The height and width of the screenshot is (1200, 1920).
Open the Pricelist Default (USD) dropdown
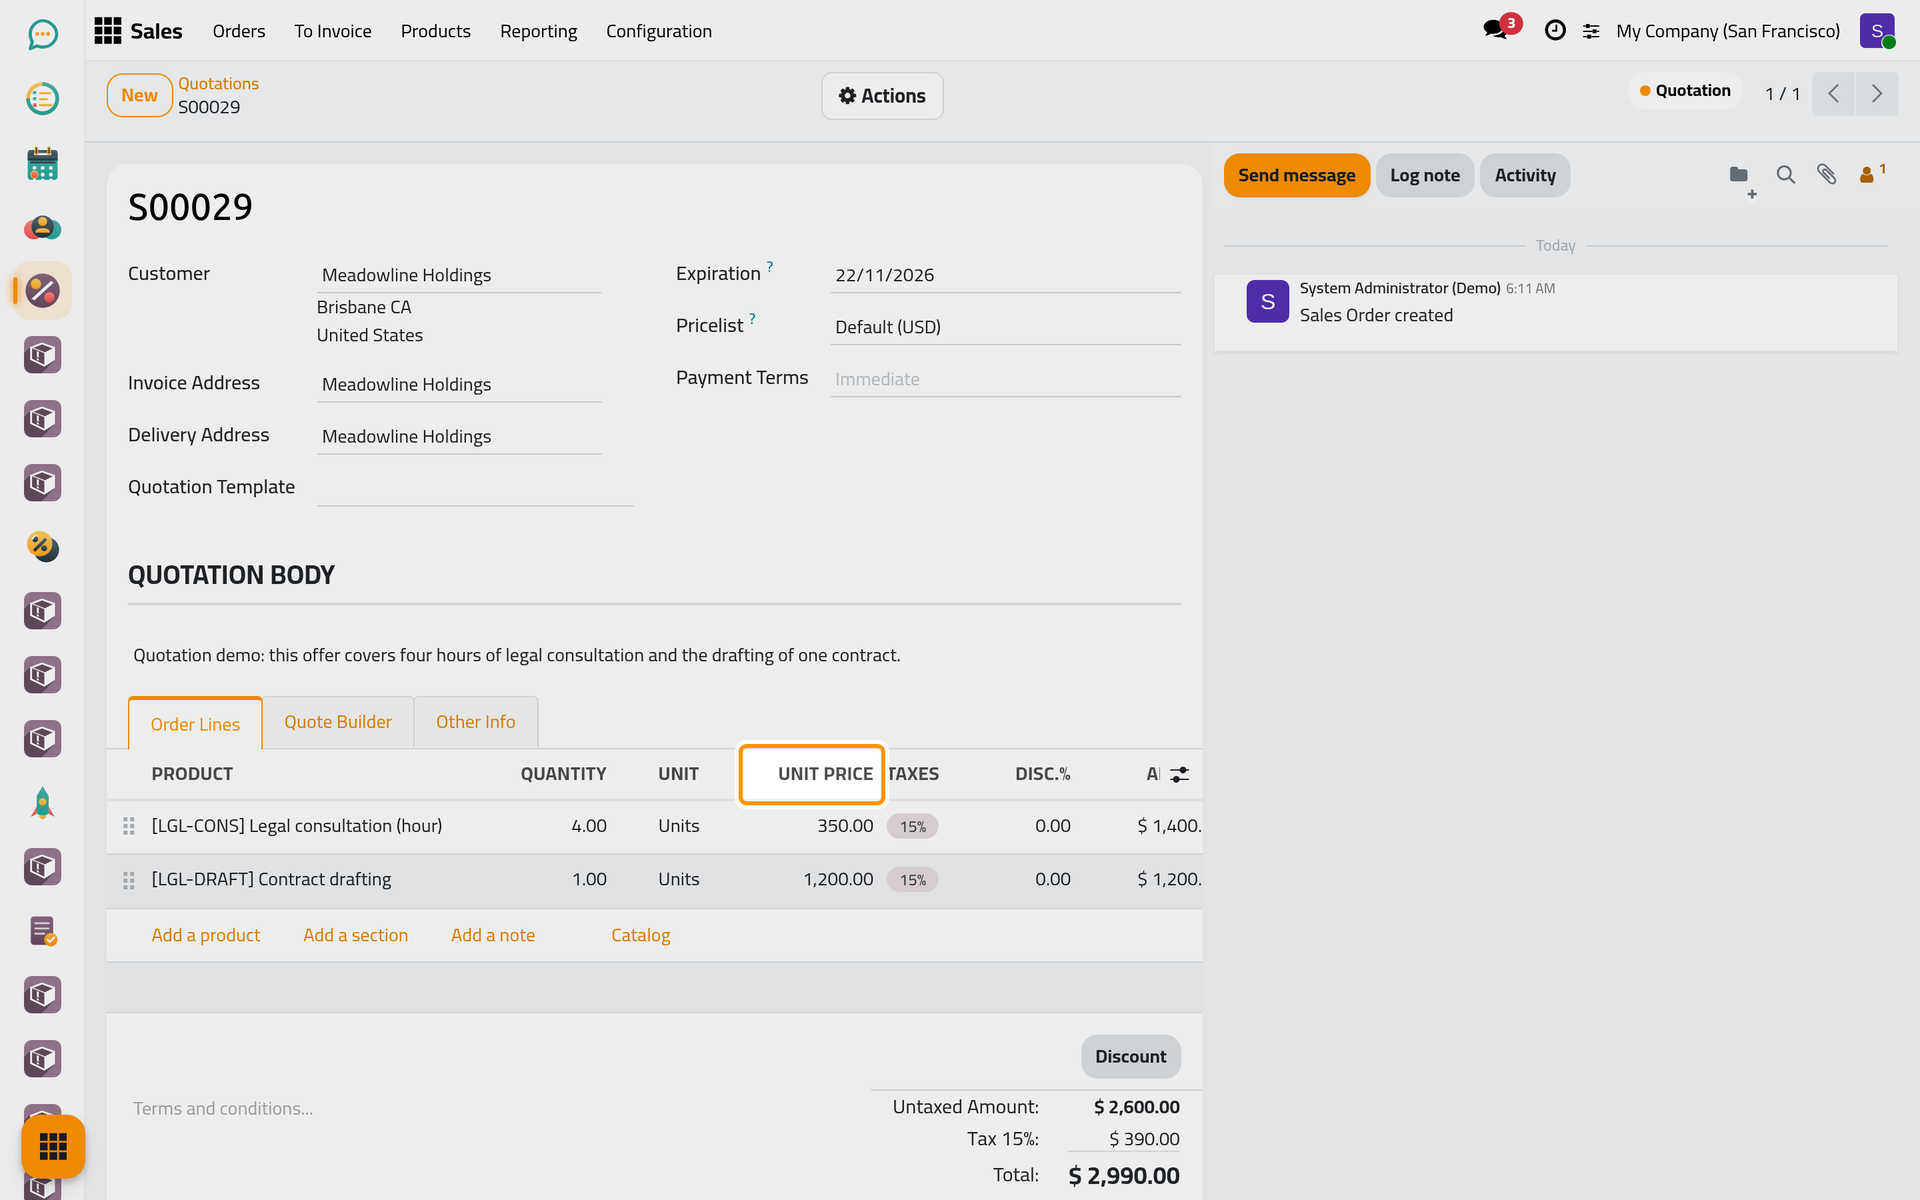coord(1005,327)
